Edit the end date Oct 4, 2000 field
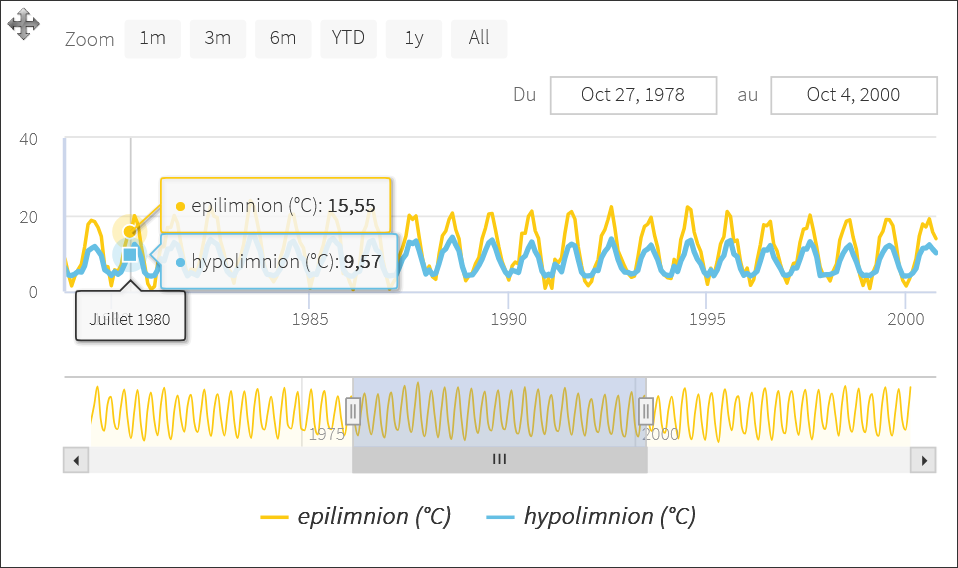 (853, 95)
